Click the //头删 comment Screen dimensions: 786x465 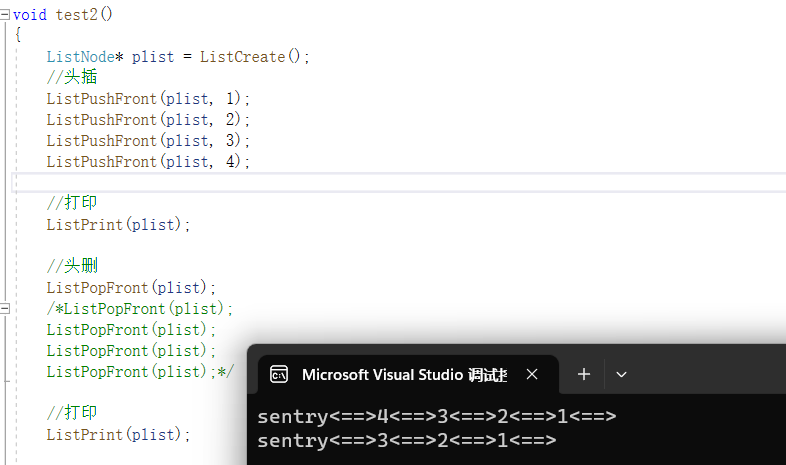(72, 266)
